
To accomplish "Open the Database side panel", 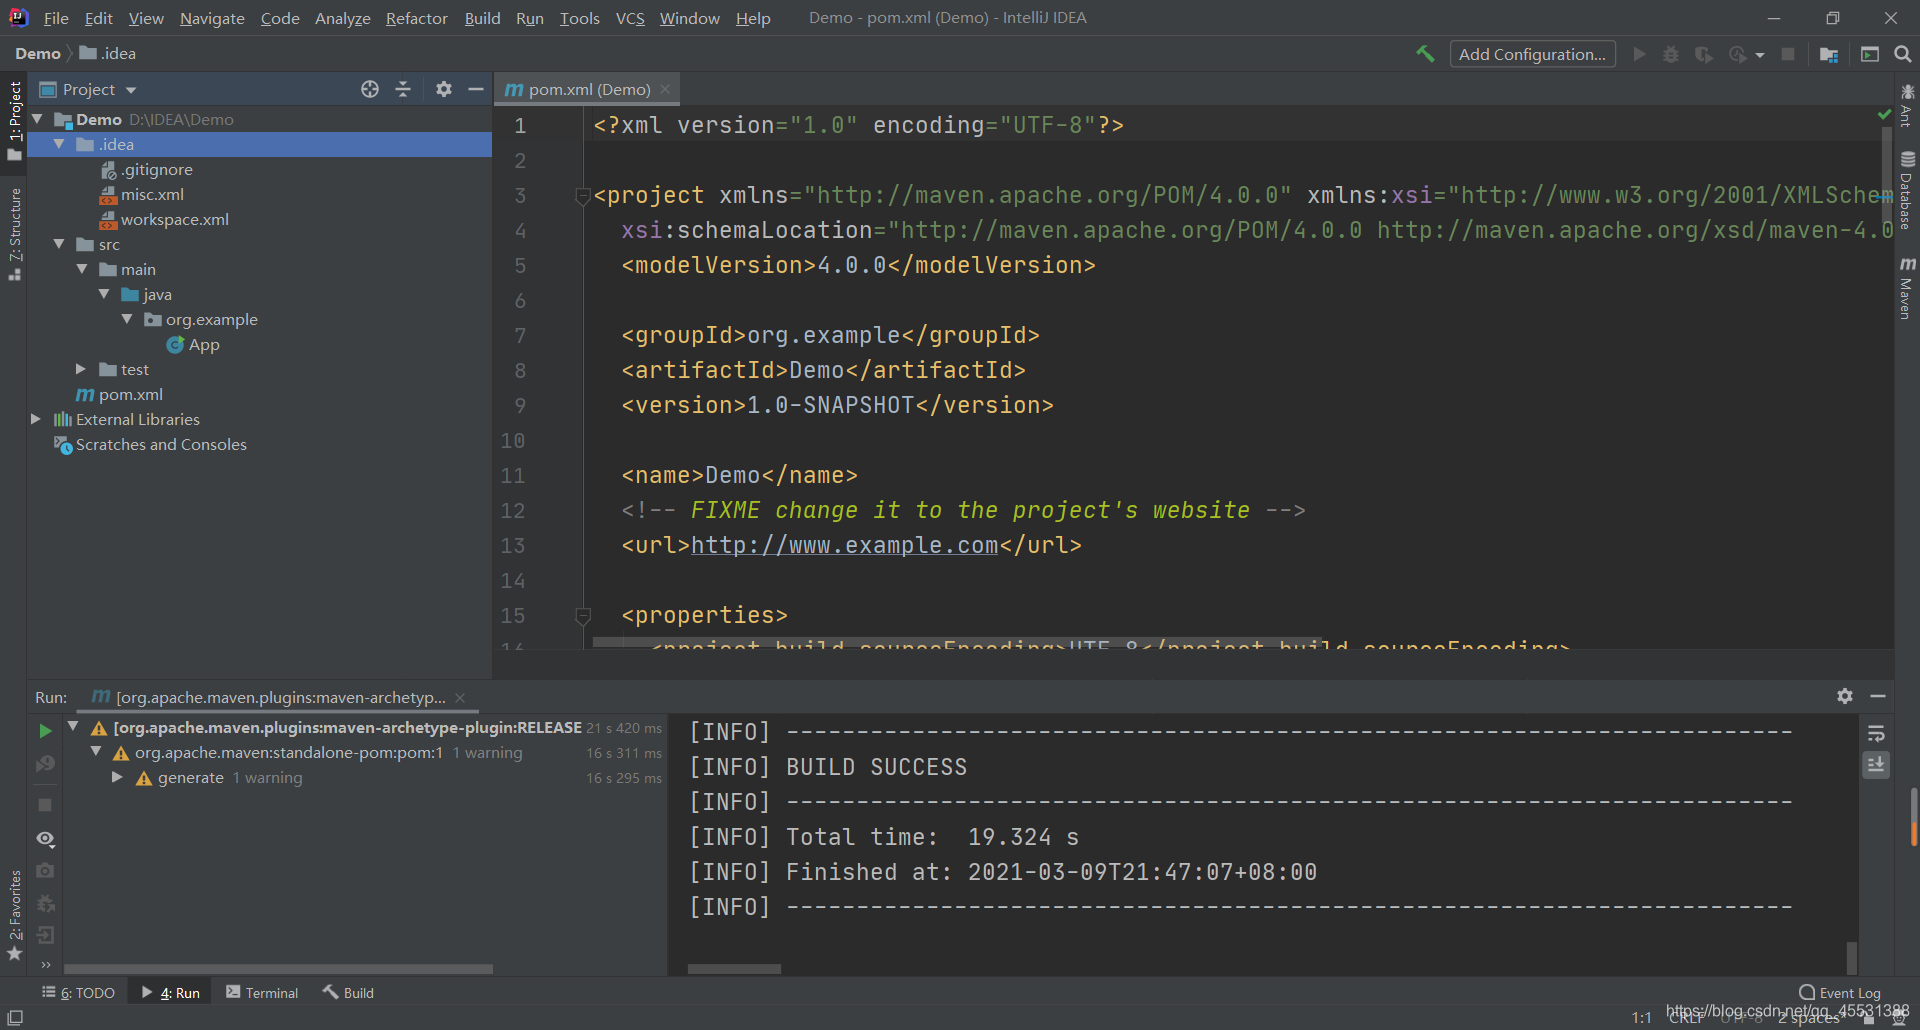I will [1907, 190].
